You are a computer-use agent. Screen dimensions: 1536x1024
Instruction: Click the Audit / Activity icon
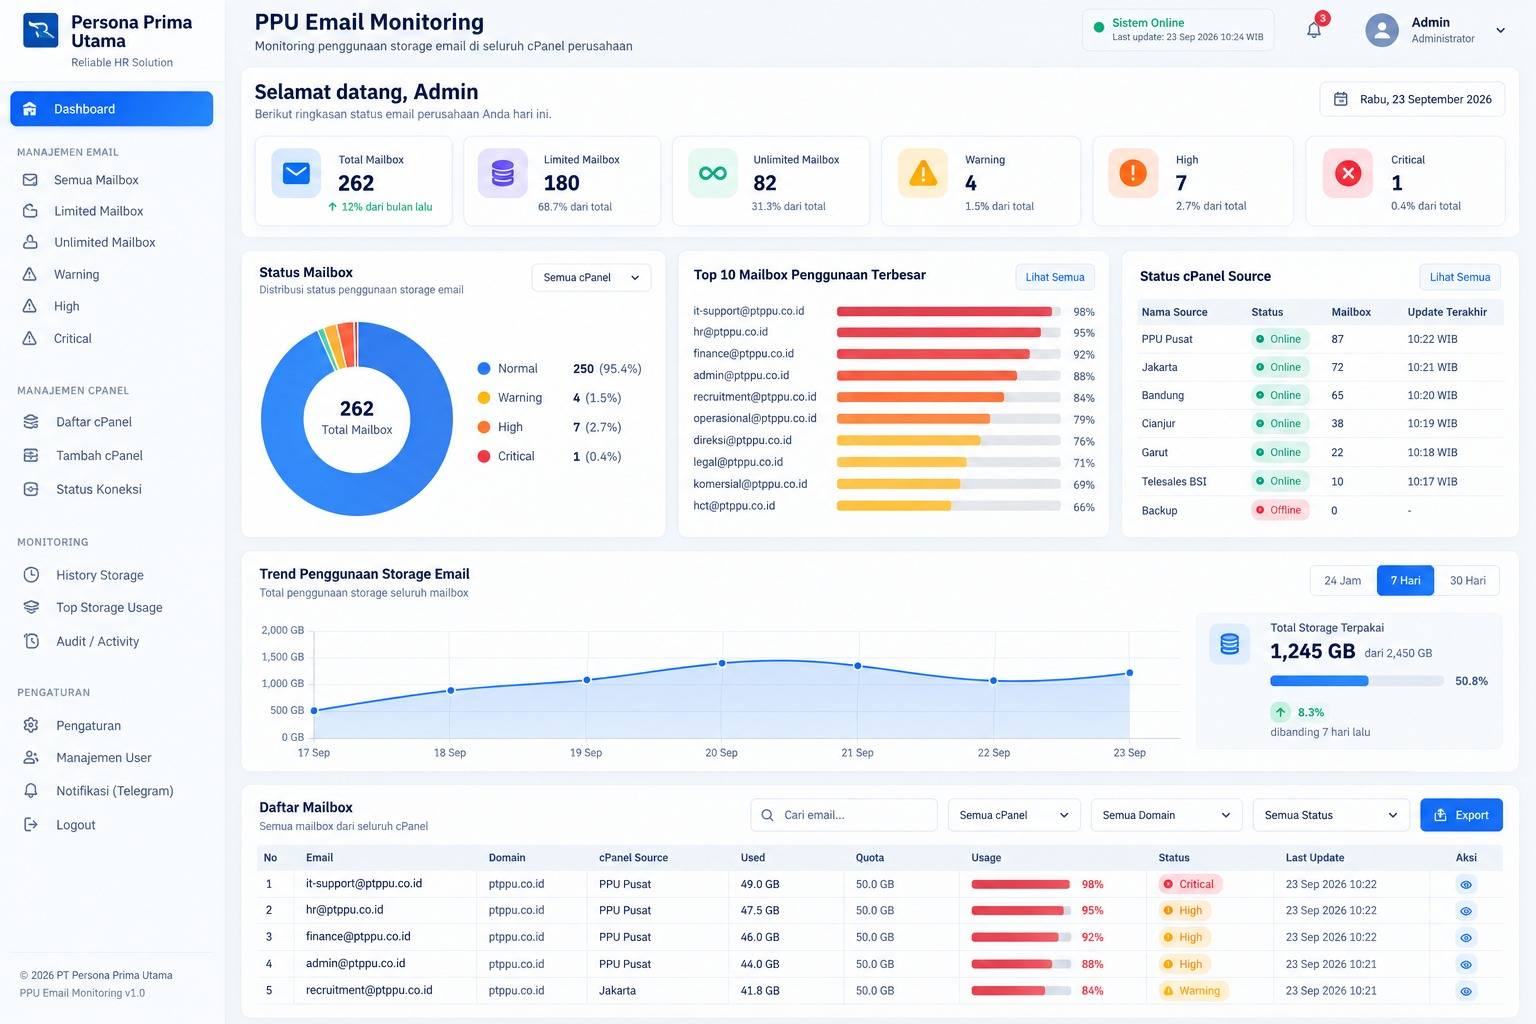coord(31,641)
